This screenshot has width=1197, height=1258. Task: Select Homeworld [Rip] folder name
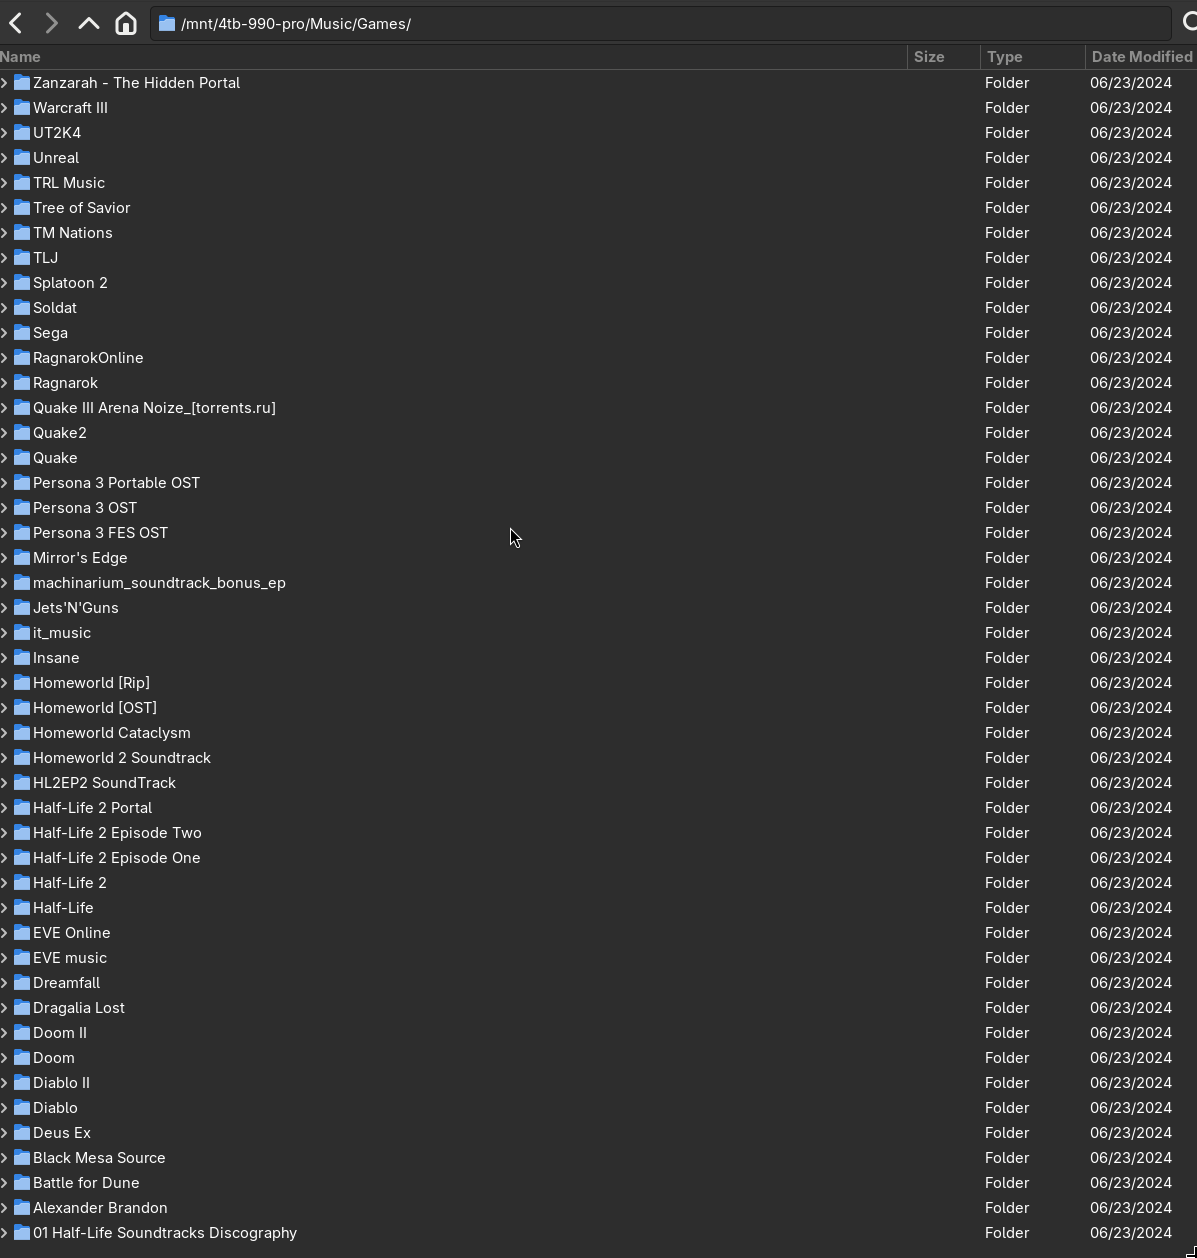[x=91, y=683]
